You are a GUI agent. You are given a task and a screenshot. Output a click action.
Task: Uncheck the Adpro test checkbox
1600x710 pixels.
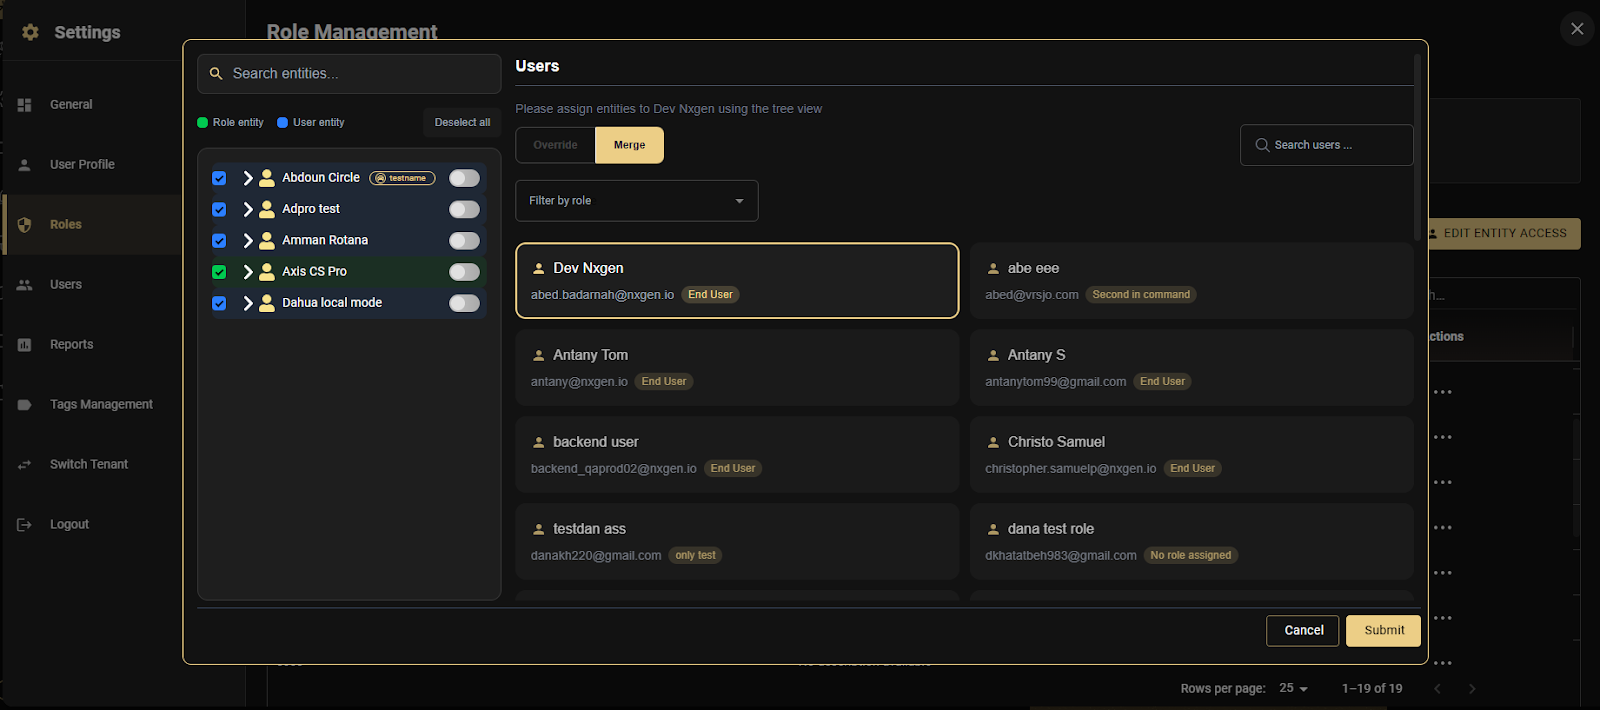(x=219, y=210)
